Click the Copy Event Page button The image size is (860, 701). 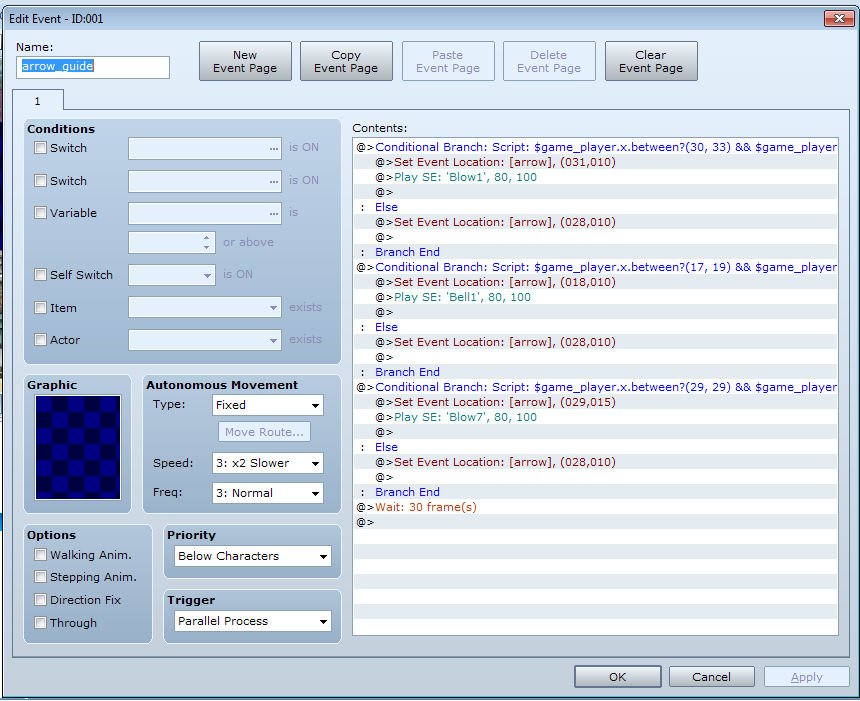(346, 61)
